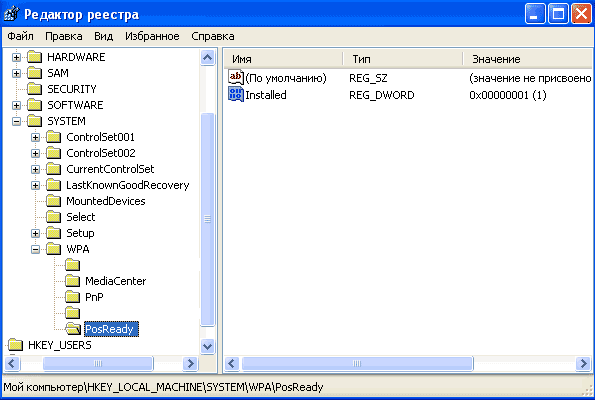
Task: Click the REG_DWORD type cell
Action: 382,95
